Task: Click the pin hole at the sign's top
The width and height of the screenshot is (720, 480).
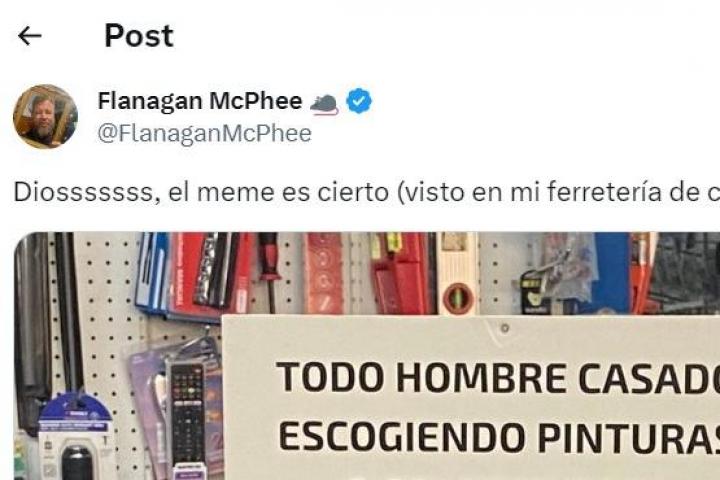Action: pos(505,328)
